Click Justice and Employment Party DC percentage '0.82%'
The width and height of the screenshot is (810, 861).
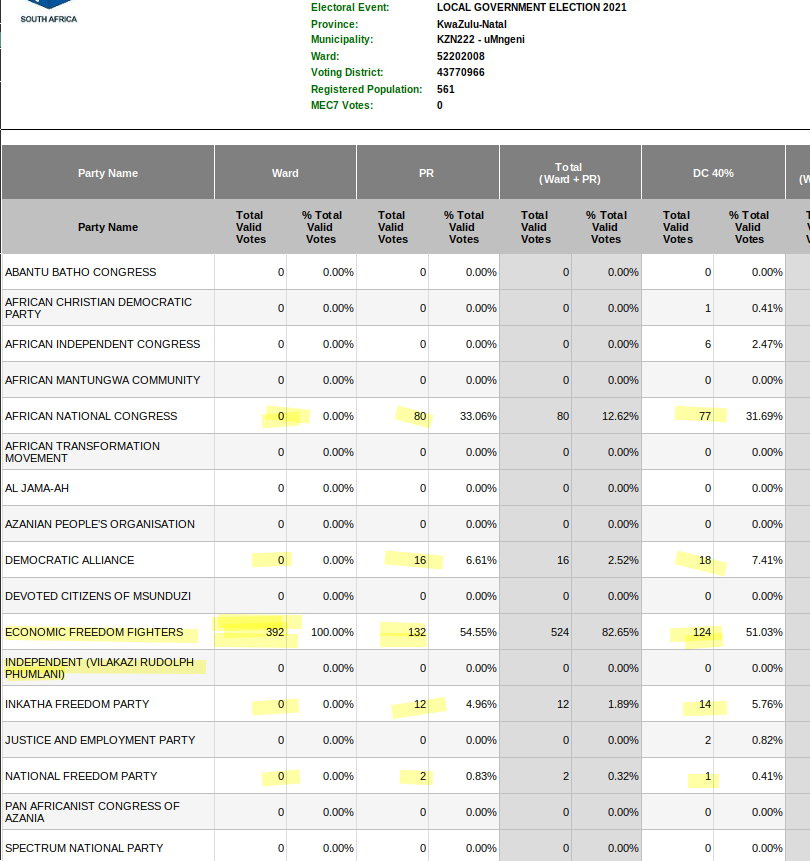tap(767, 740)
